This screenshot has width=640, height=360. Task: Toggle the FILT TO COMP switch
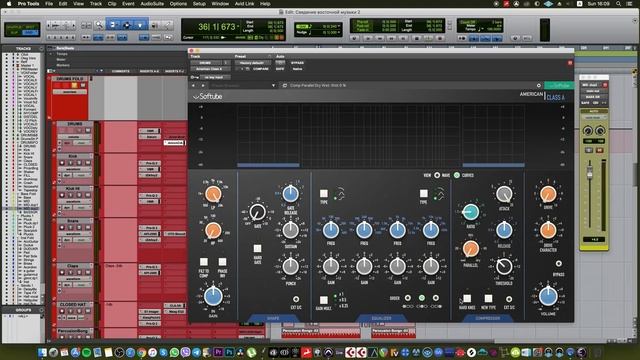(204, 262)
